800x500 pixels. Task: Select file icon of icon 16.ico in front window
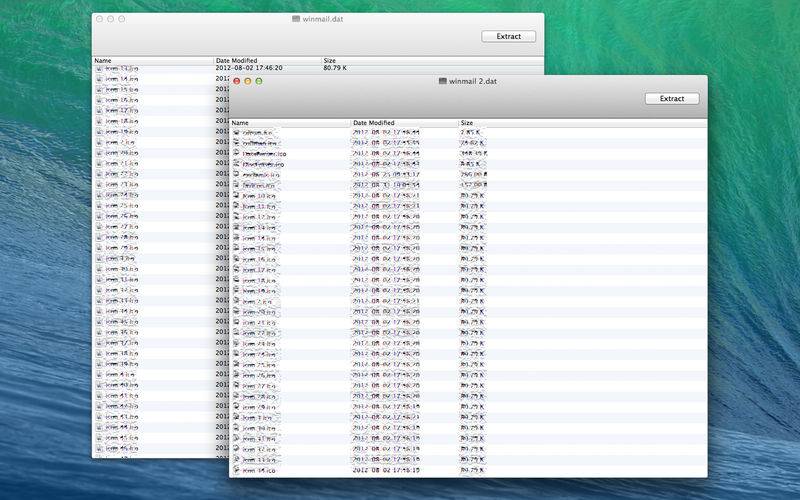coord(236,259)
